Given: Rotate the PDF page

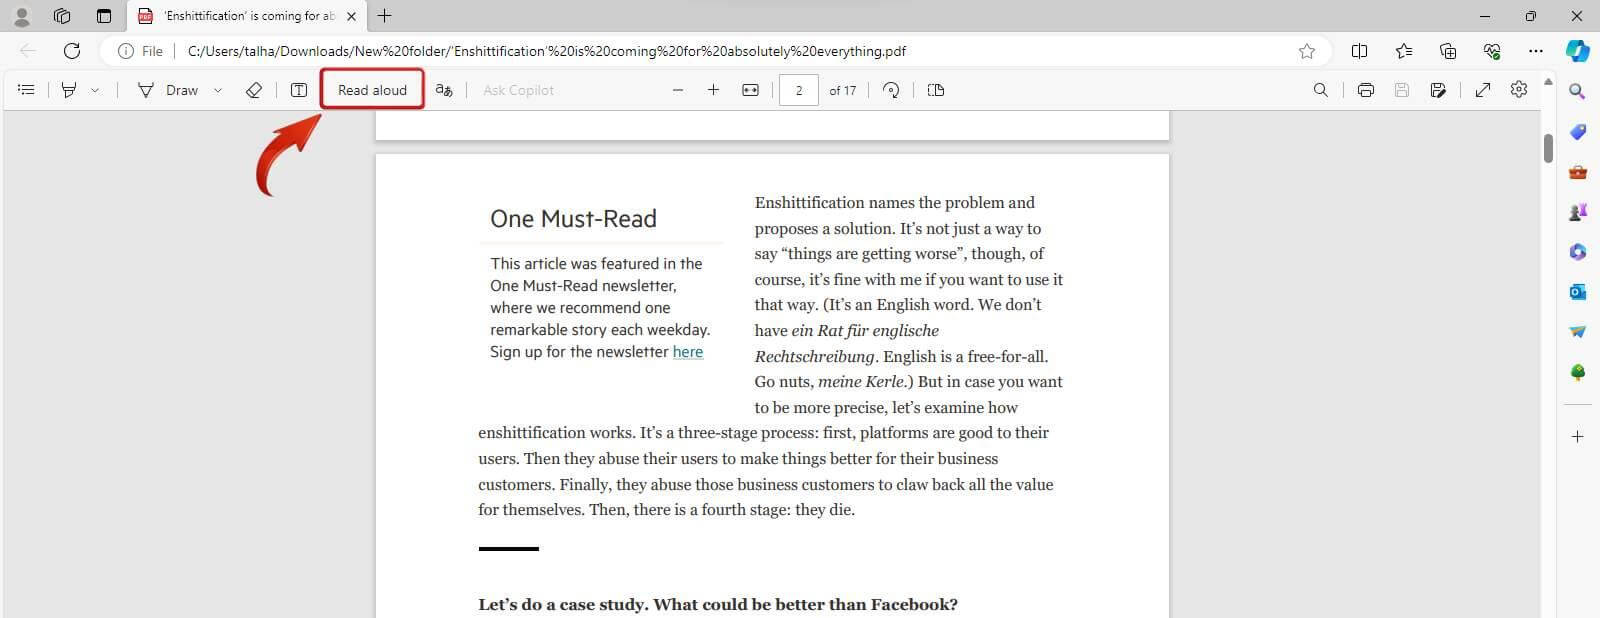Looking at the screenshot, I should (891, 90).
